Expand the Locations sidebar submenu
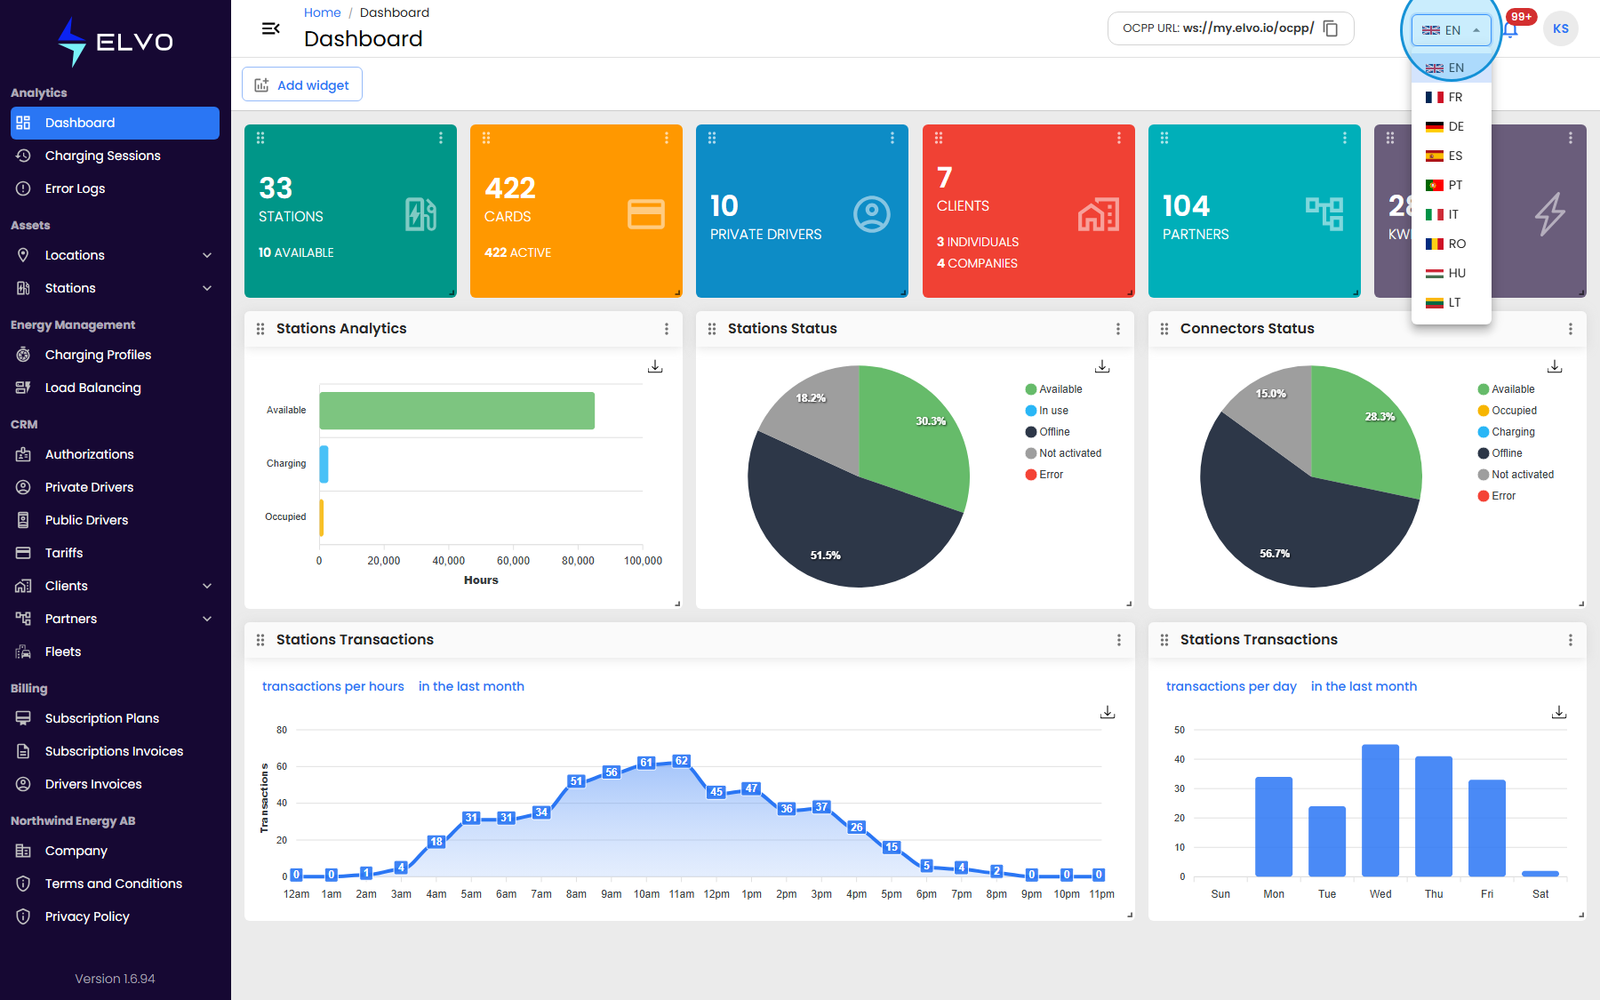Screen dimensions: 1600x1000 [x=207, y=255]
